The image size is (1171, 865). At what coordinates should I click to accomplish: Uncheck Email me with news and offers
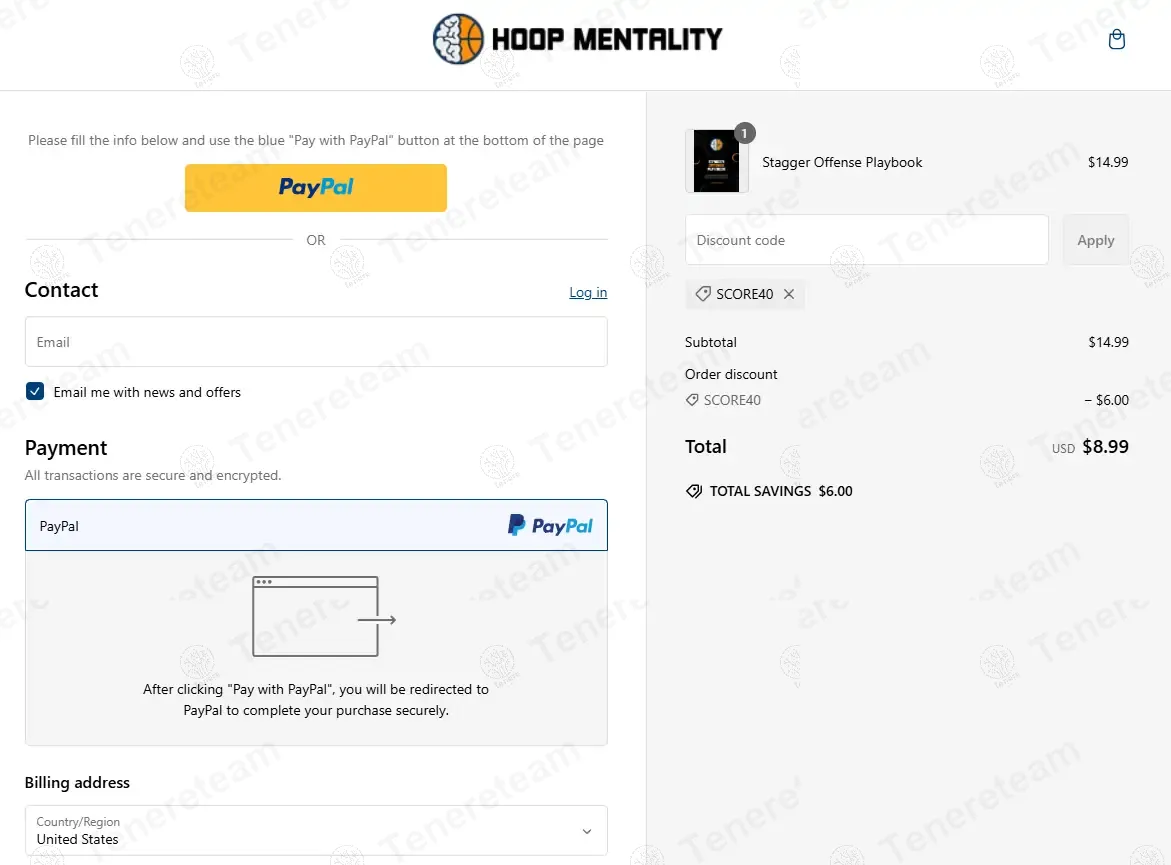pyautogui.click(x=35, y=392)
